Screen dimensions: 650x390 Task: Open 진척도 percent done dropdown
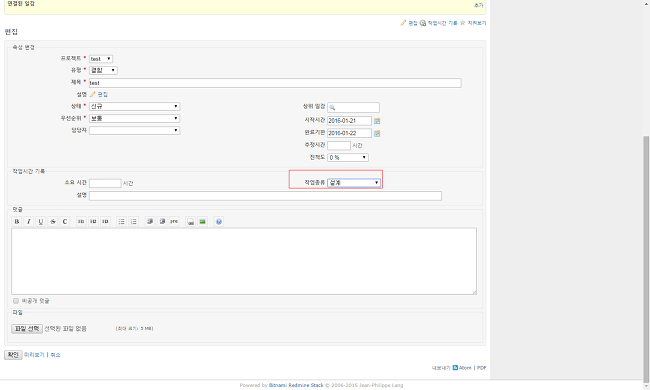[348, 157]
